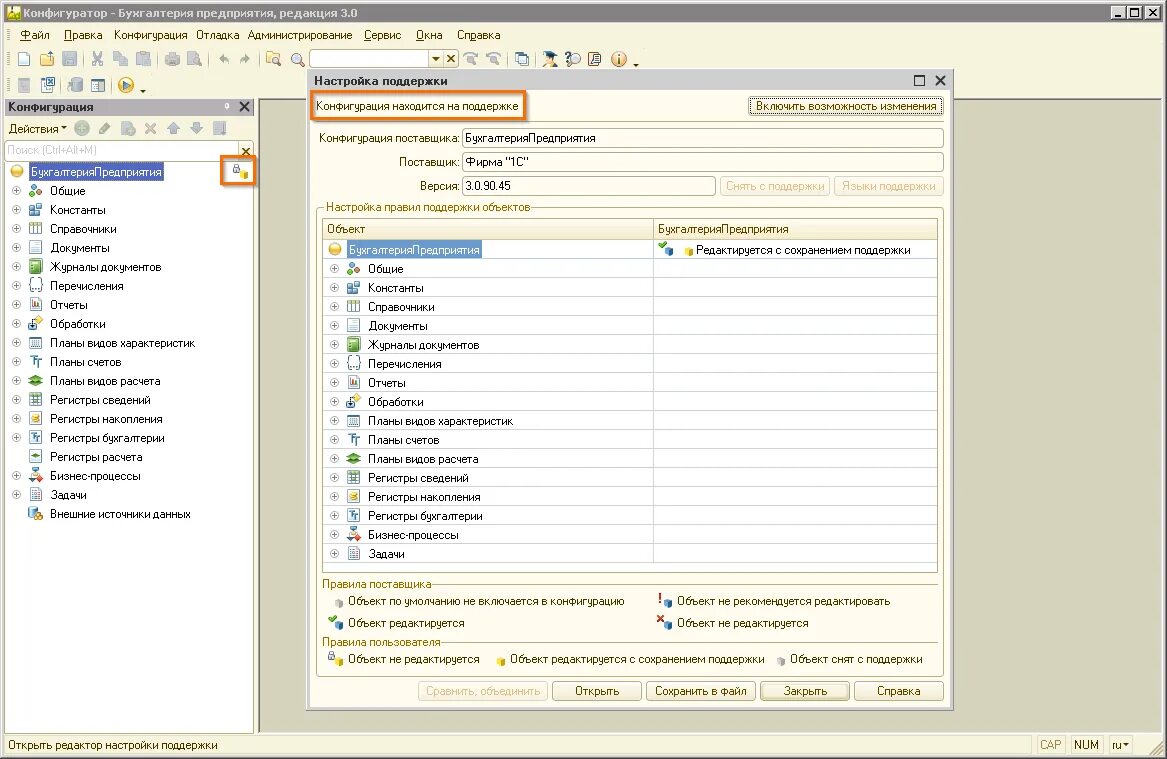Select Внешние источники данных in left tree
1167x759 pixels.
point(120,514)
